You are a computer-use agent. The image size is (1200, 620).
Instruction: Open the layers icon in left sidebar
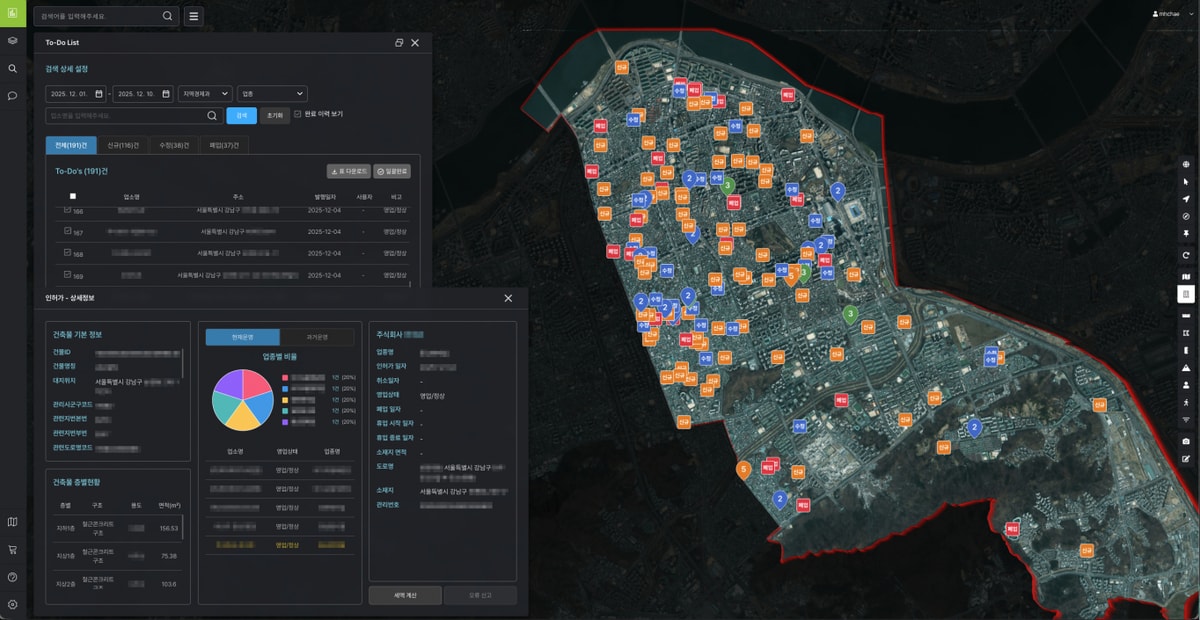tap(12, 41)
